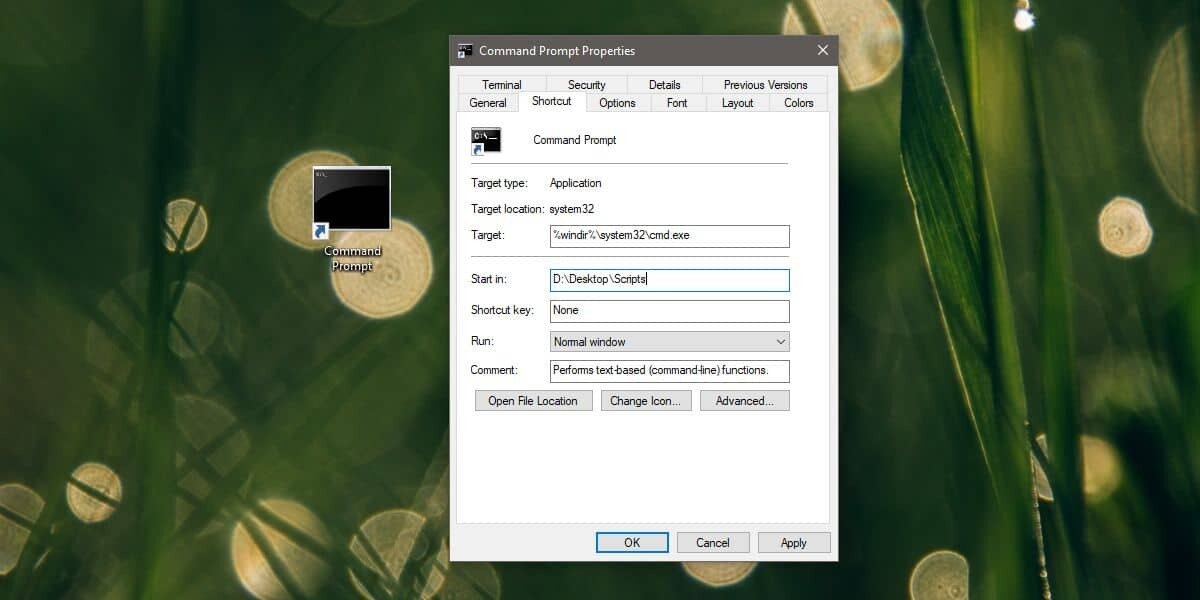Confirm changes with the OK button
The height and width of the screenshot is (600, 1200).
pos(632,542)
